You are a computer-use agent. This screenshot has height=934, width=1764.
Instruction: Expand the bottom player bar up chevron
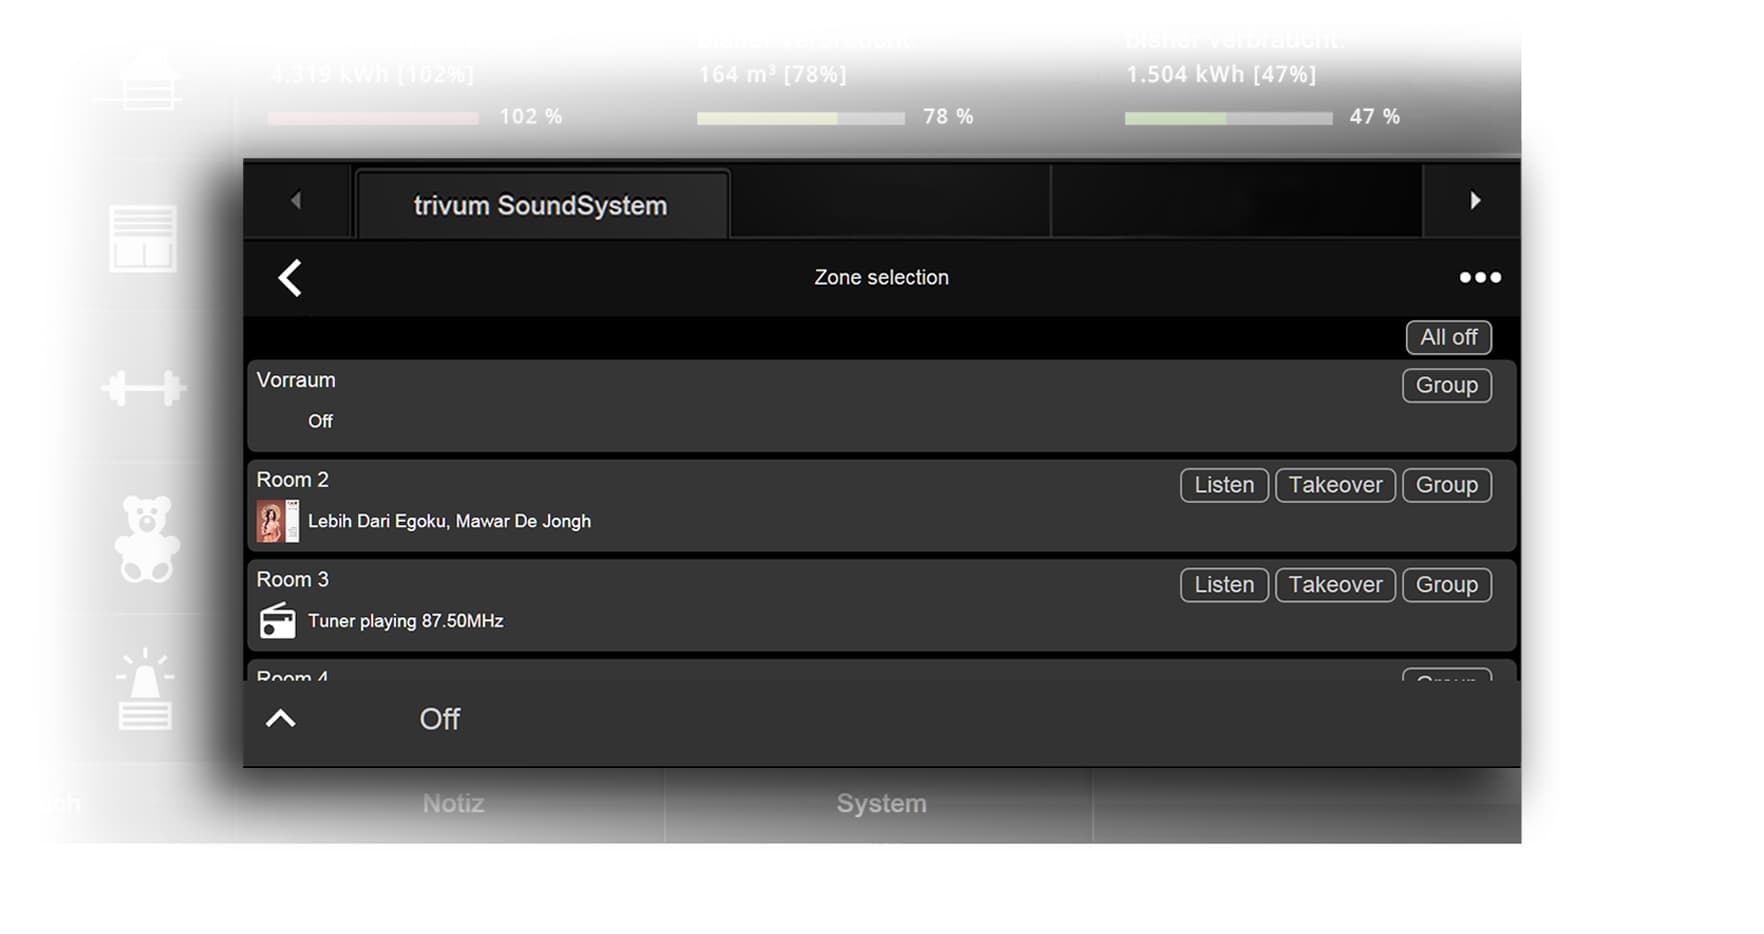[x=281, y=718]
